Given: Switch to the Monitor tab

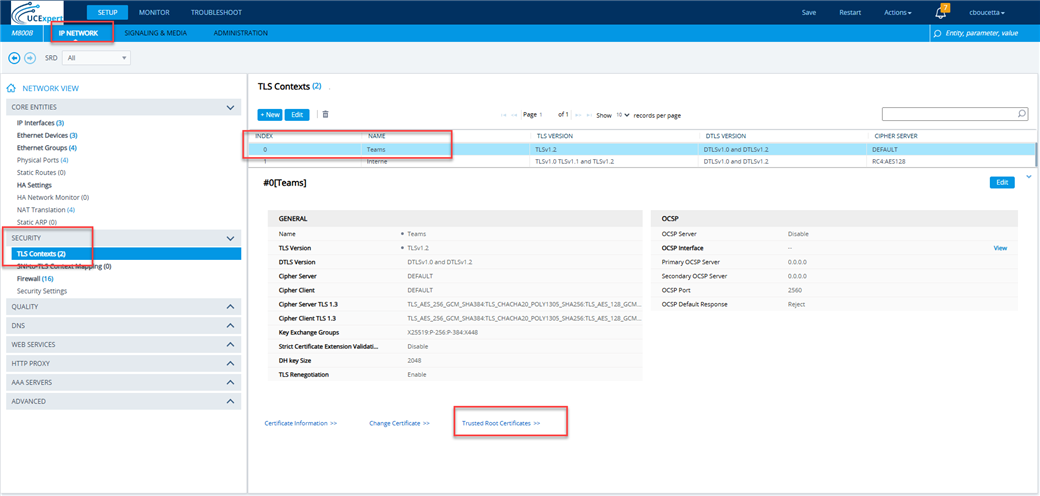Looking at the screenshot, I should tap(154, 12).
